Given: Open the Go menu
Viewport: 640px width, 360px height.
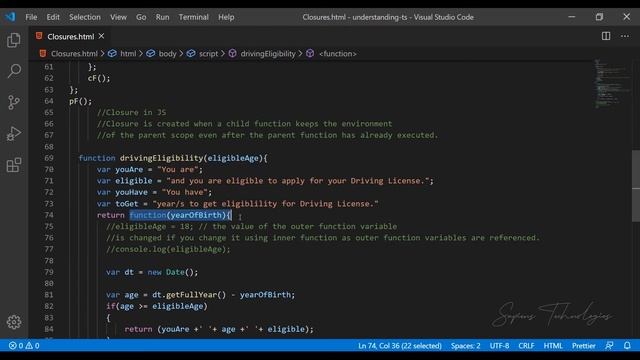Looking at the screenshot, I should pos(141,17).
